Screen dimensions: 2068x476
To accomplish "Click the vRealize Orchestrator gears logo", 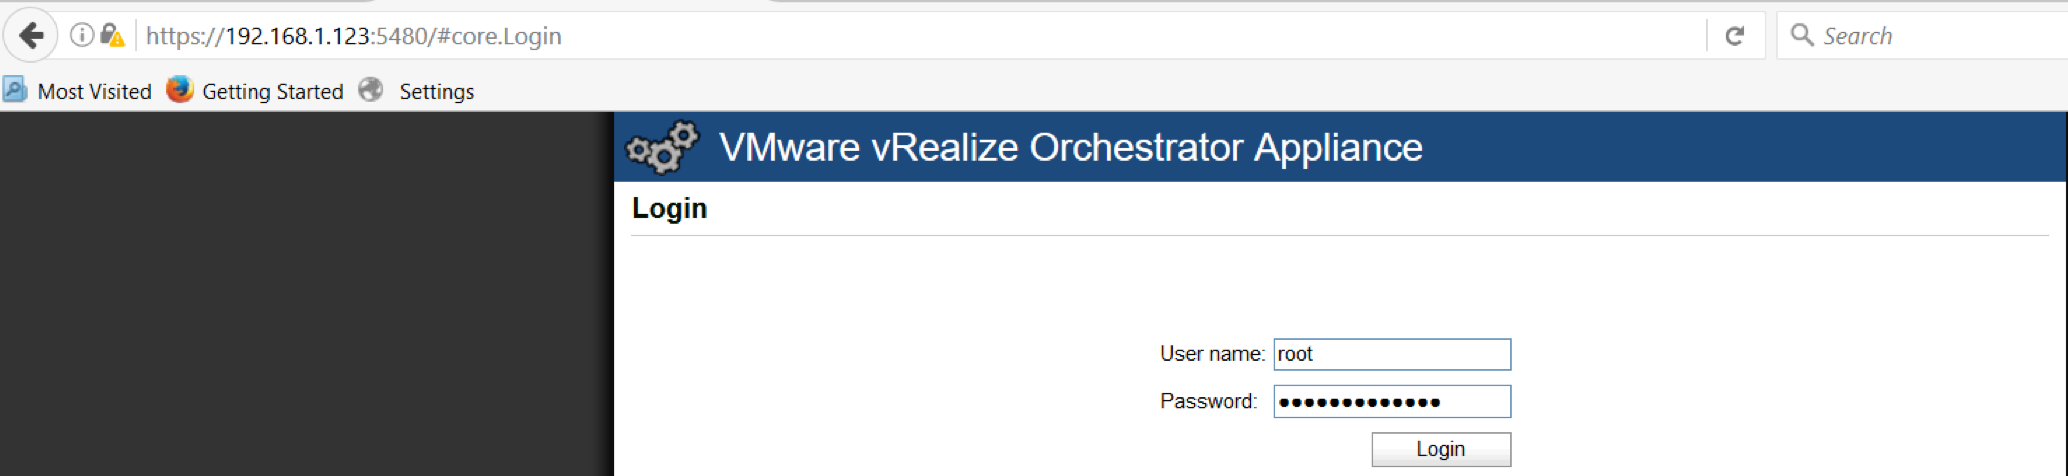I will point(662,147).
